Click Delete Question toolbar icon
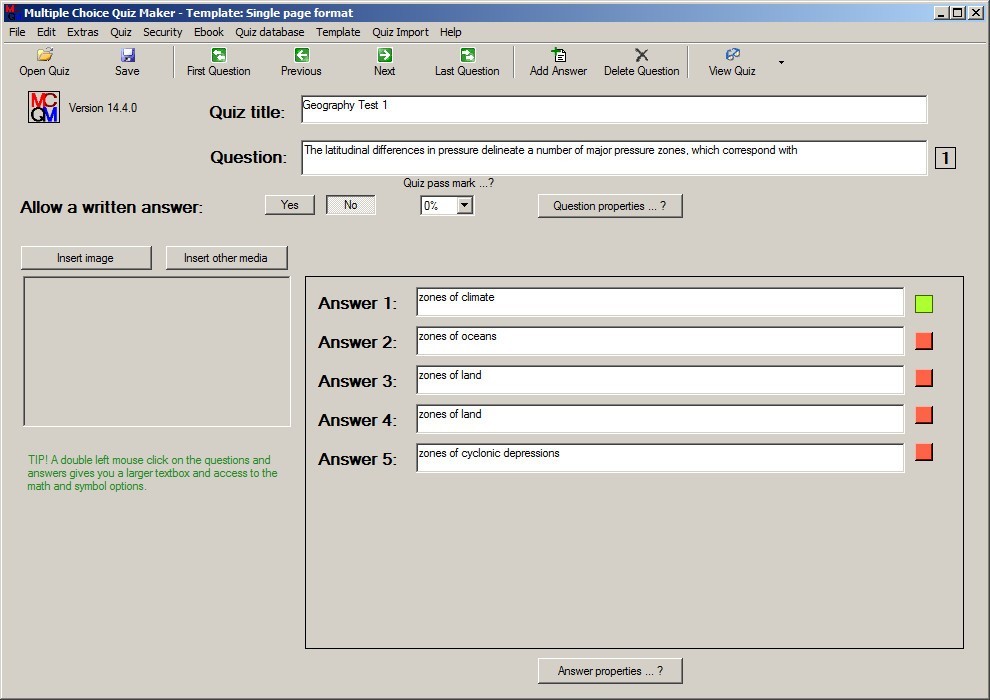 click(641, 55)
